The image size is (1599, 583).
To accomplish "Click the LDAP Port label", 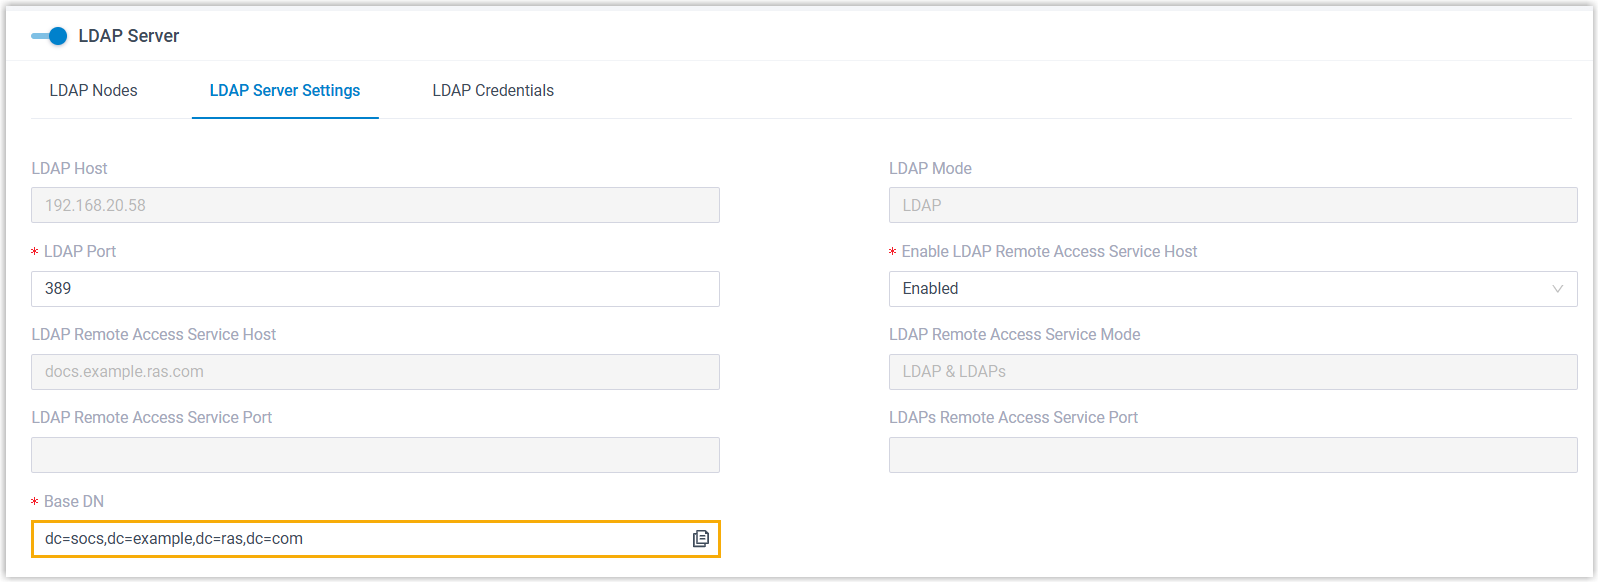I will pos(80,252).
